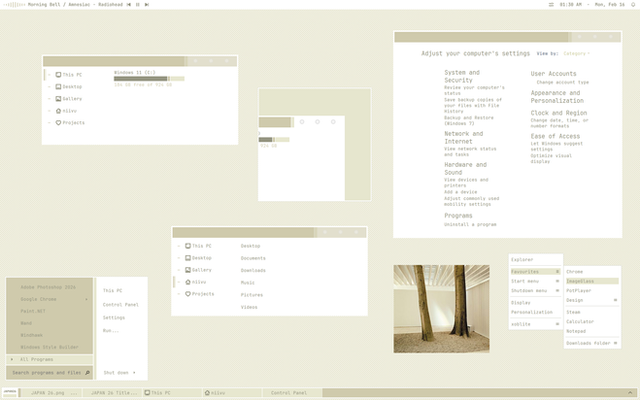Select nlivv home icon in the explorer listing Documents
The image size is (640, 400).
[188, 282]
